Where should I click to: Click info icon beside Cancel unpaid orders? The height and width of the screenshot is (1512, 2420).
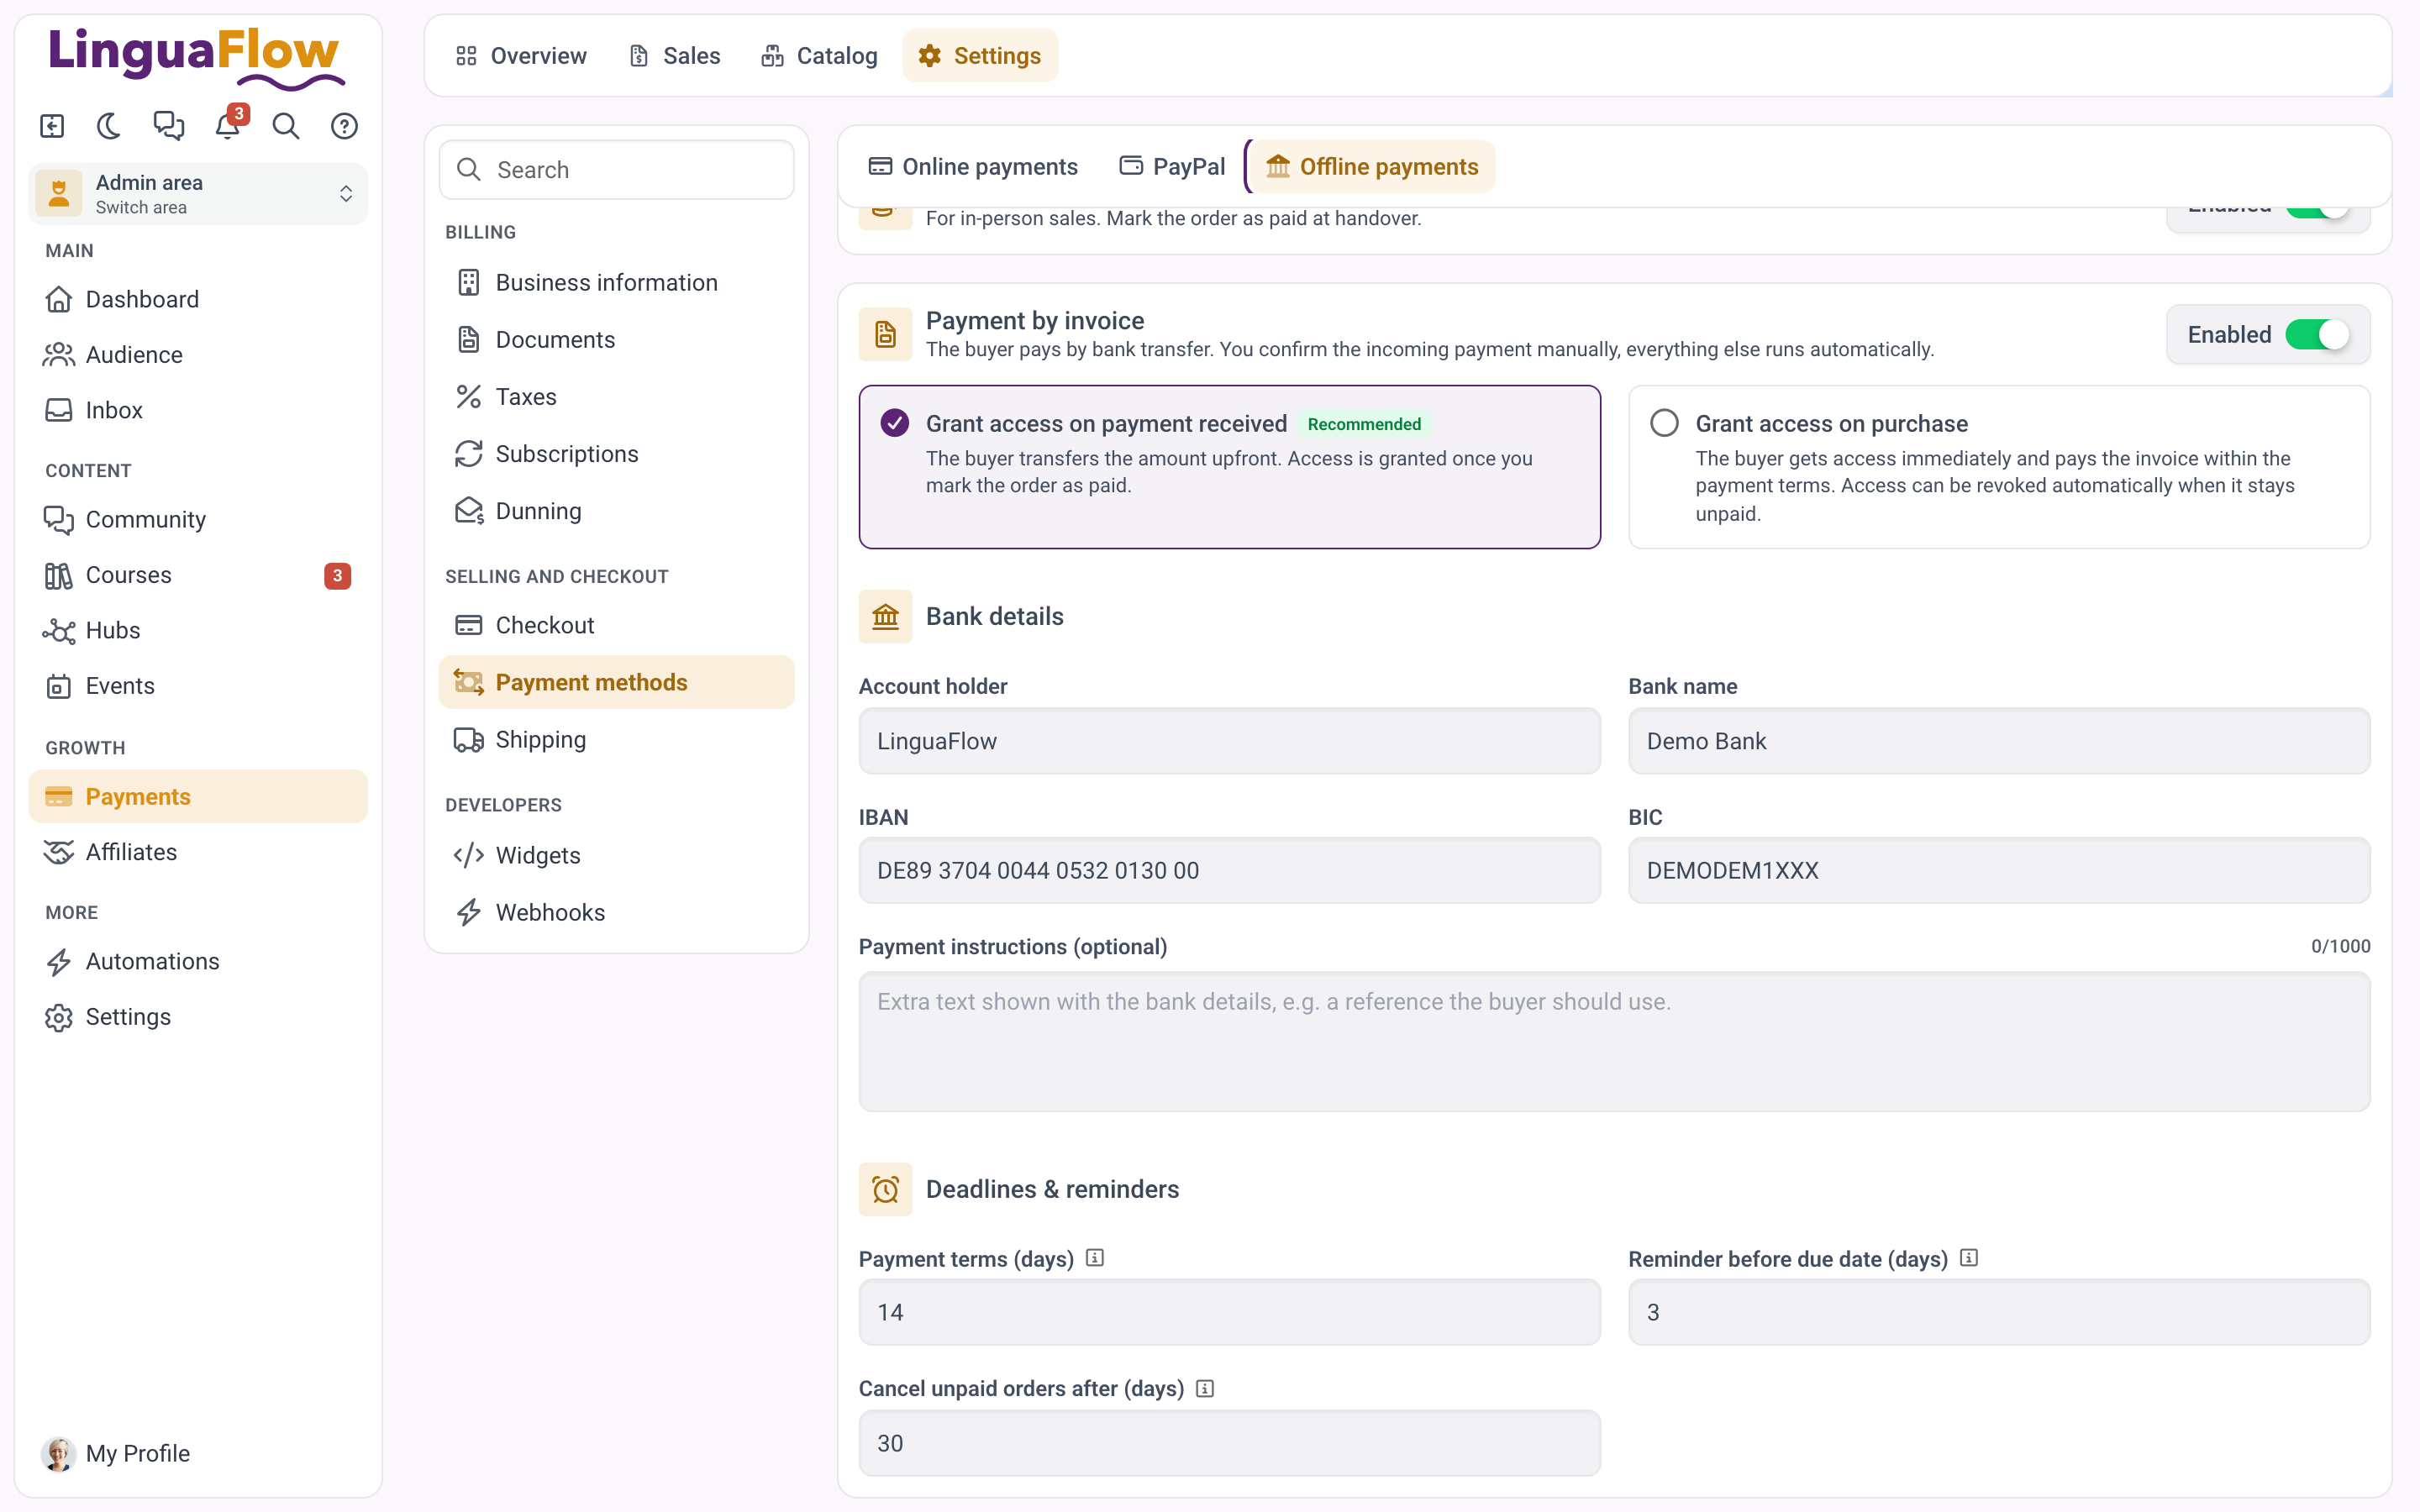click(1205, 1388)
